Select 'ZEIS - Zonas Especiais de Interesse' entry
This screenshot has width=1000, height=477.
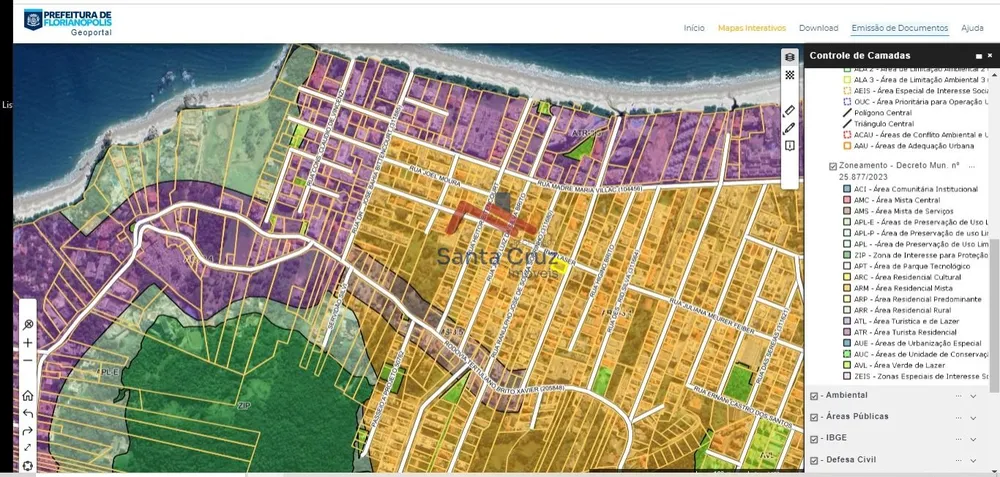click(921, 376)
